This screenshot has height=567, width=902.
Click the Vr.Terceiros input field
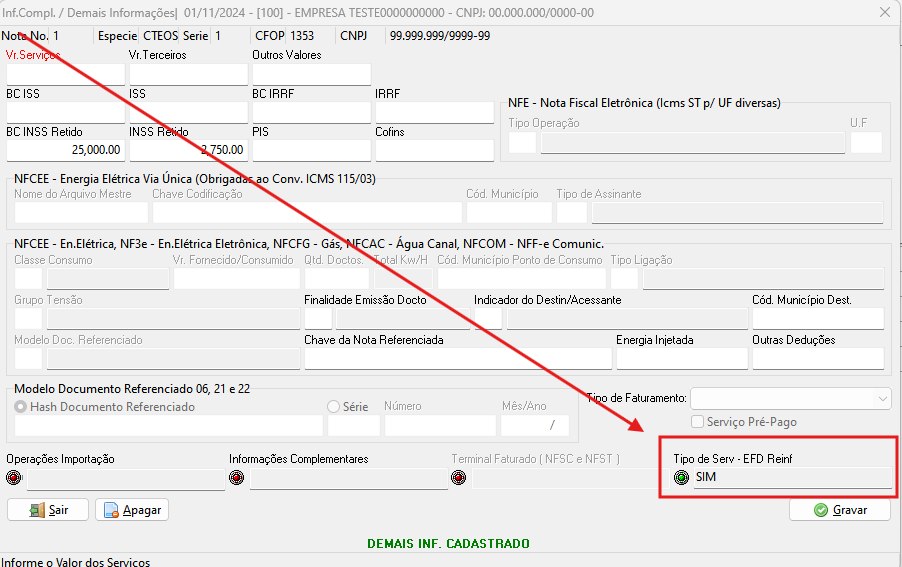click(x=188, y=74)
